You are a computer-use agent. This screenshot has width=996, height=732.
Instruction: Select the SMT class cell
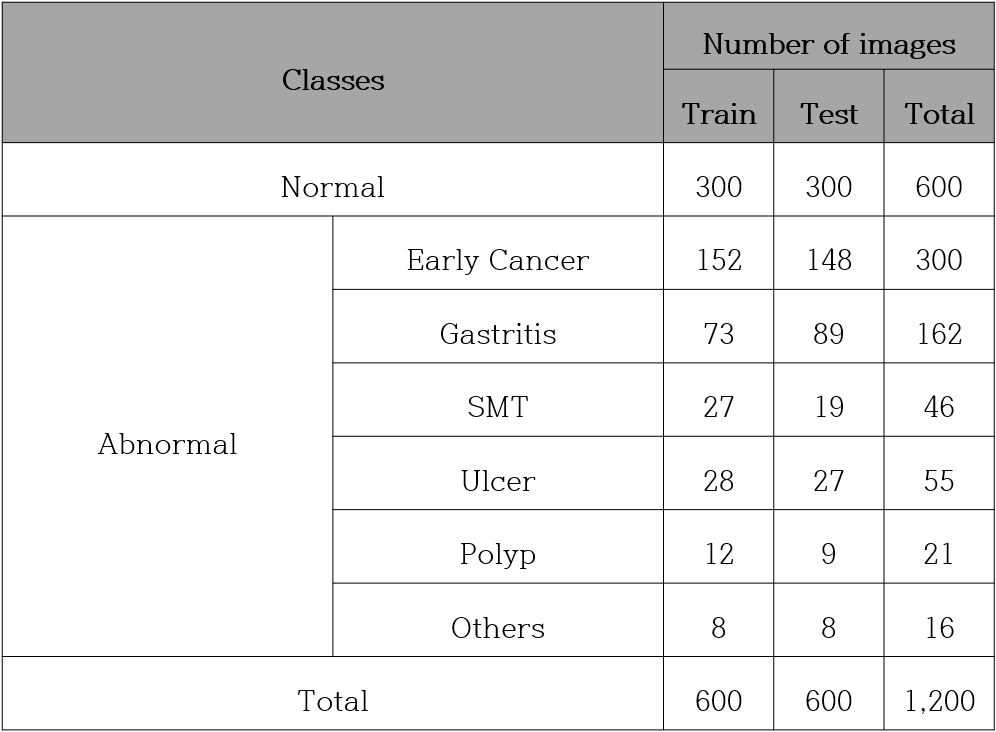pos(498,400)
